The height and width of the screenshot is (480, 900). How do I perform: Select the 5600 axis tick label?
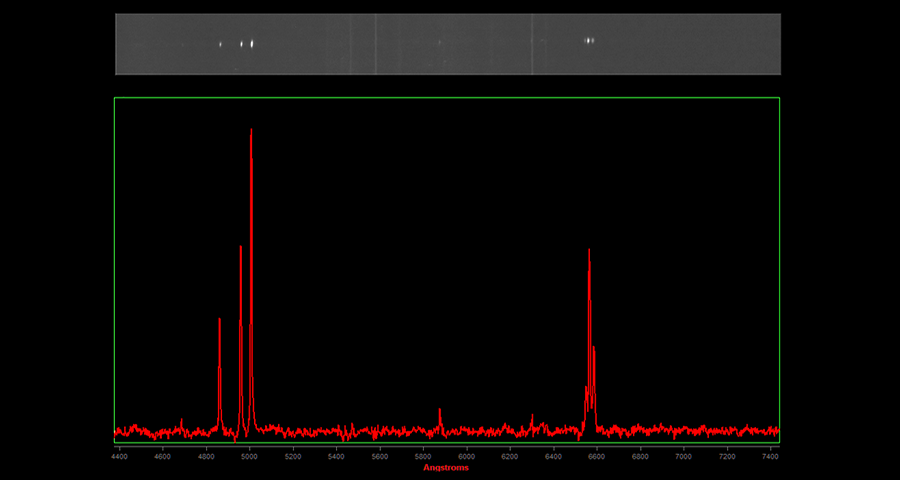click(x=380, y=456)
